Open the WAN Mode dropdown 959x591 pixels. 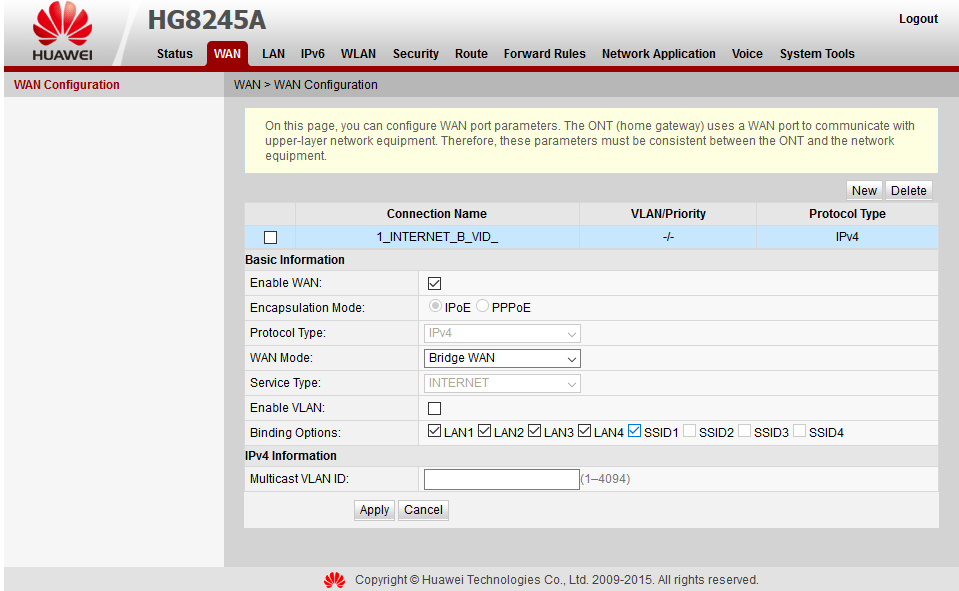[502, 359]
